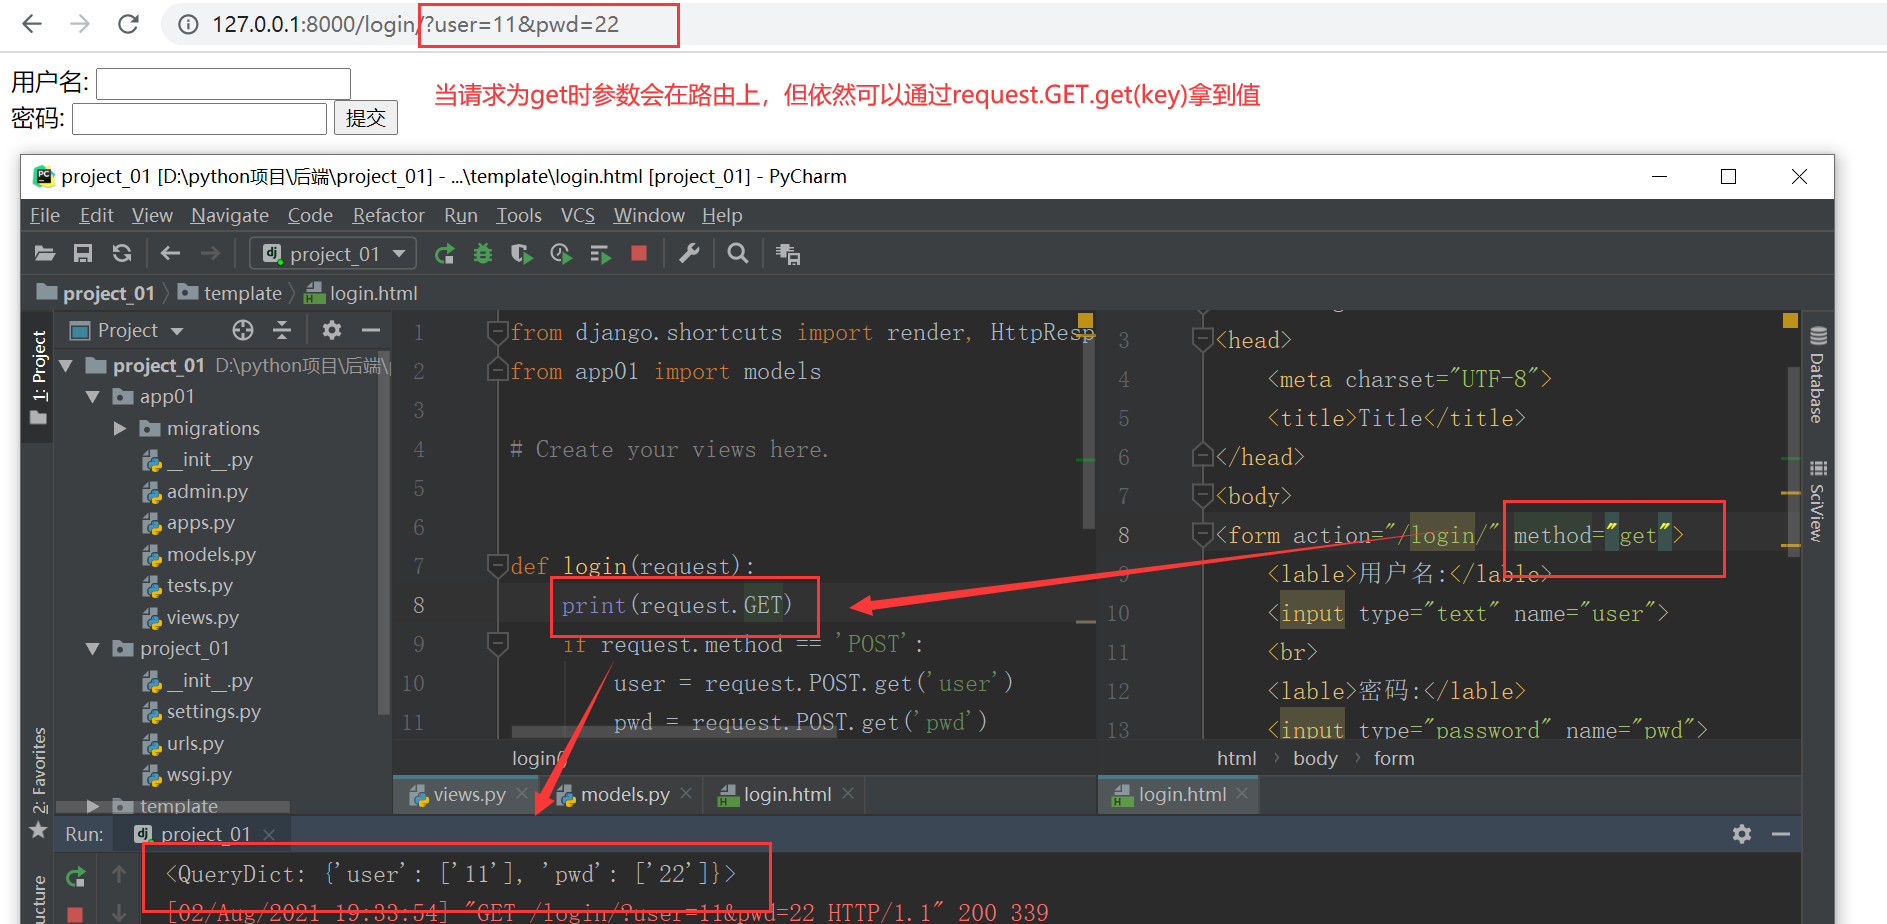Open the Edit menu
The image size is (1887, 924).
pyautogui.click(x=97, y=215)
